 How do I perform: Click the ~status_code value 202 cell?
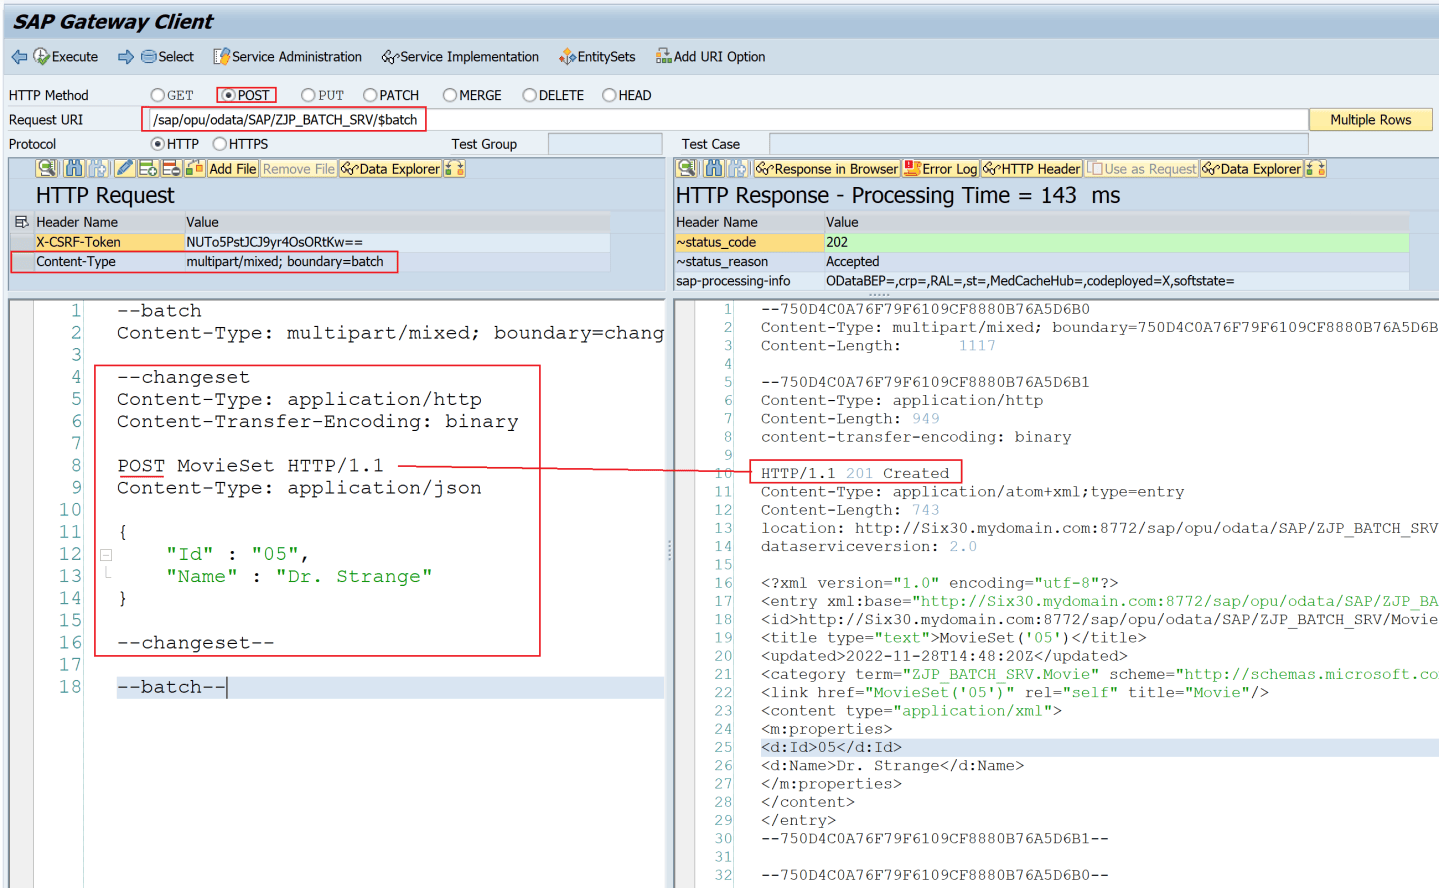1116,242
